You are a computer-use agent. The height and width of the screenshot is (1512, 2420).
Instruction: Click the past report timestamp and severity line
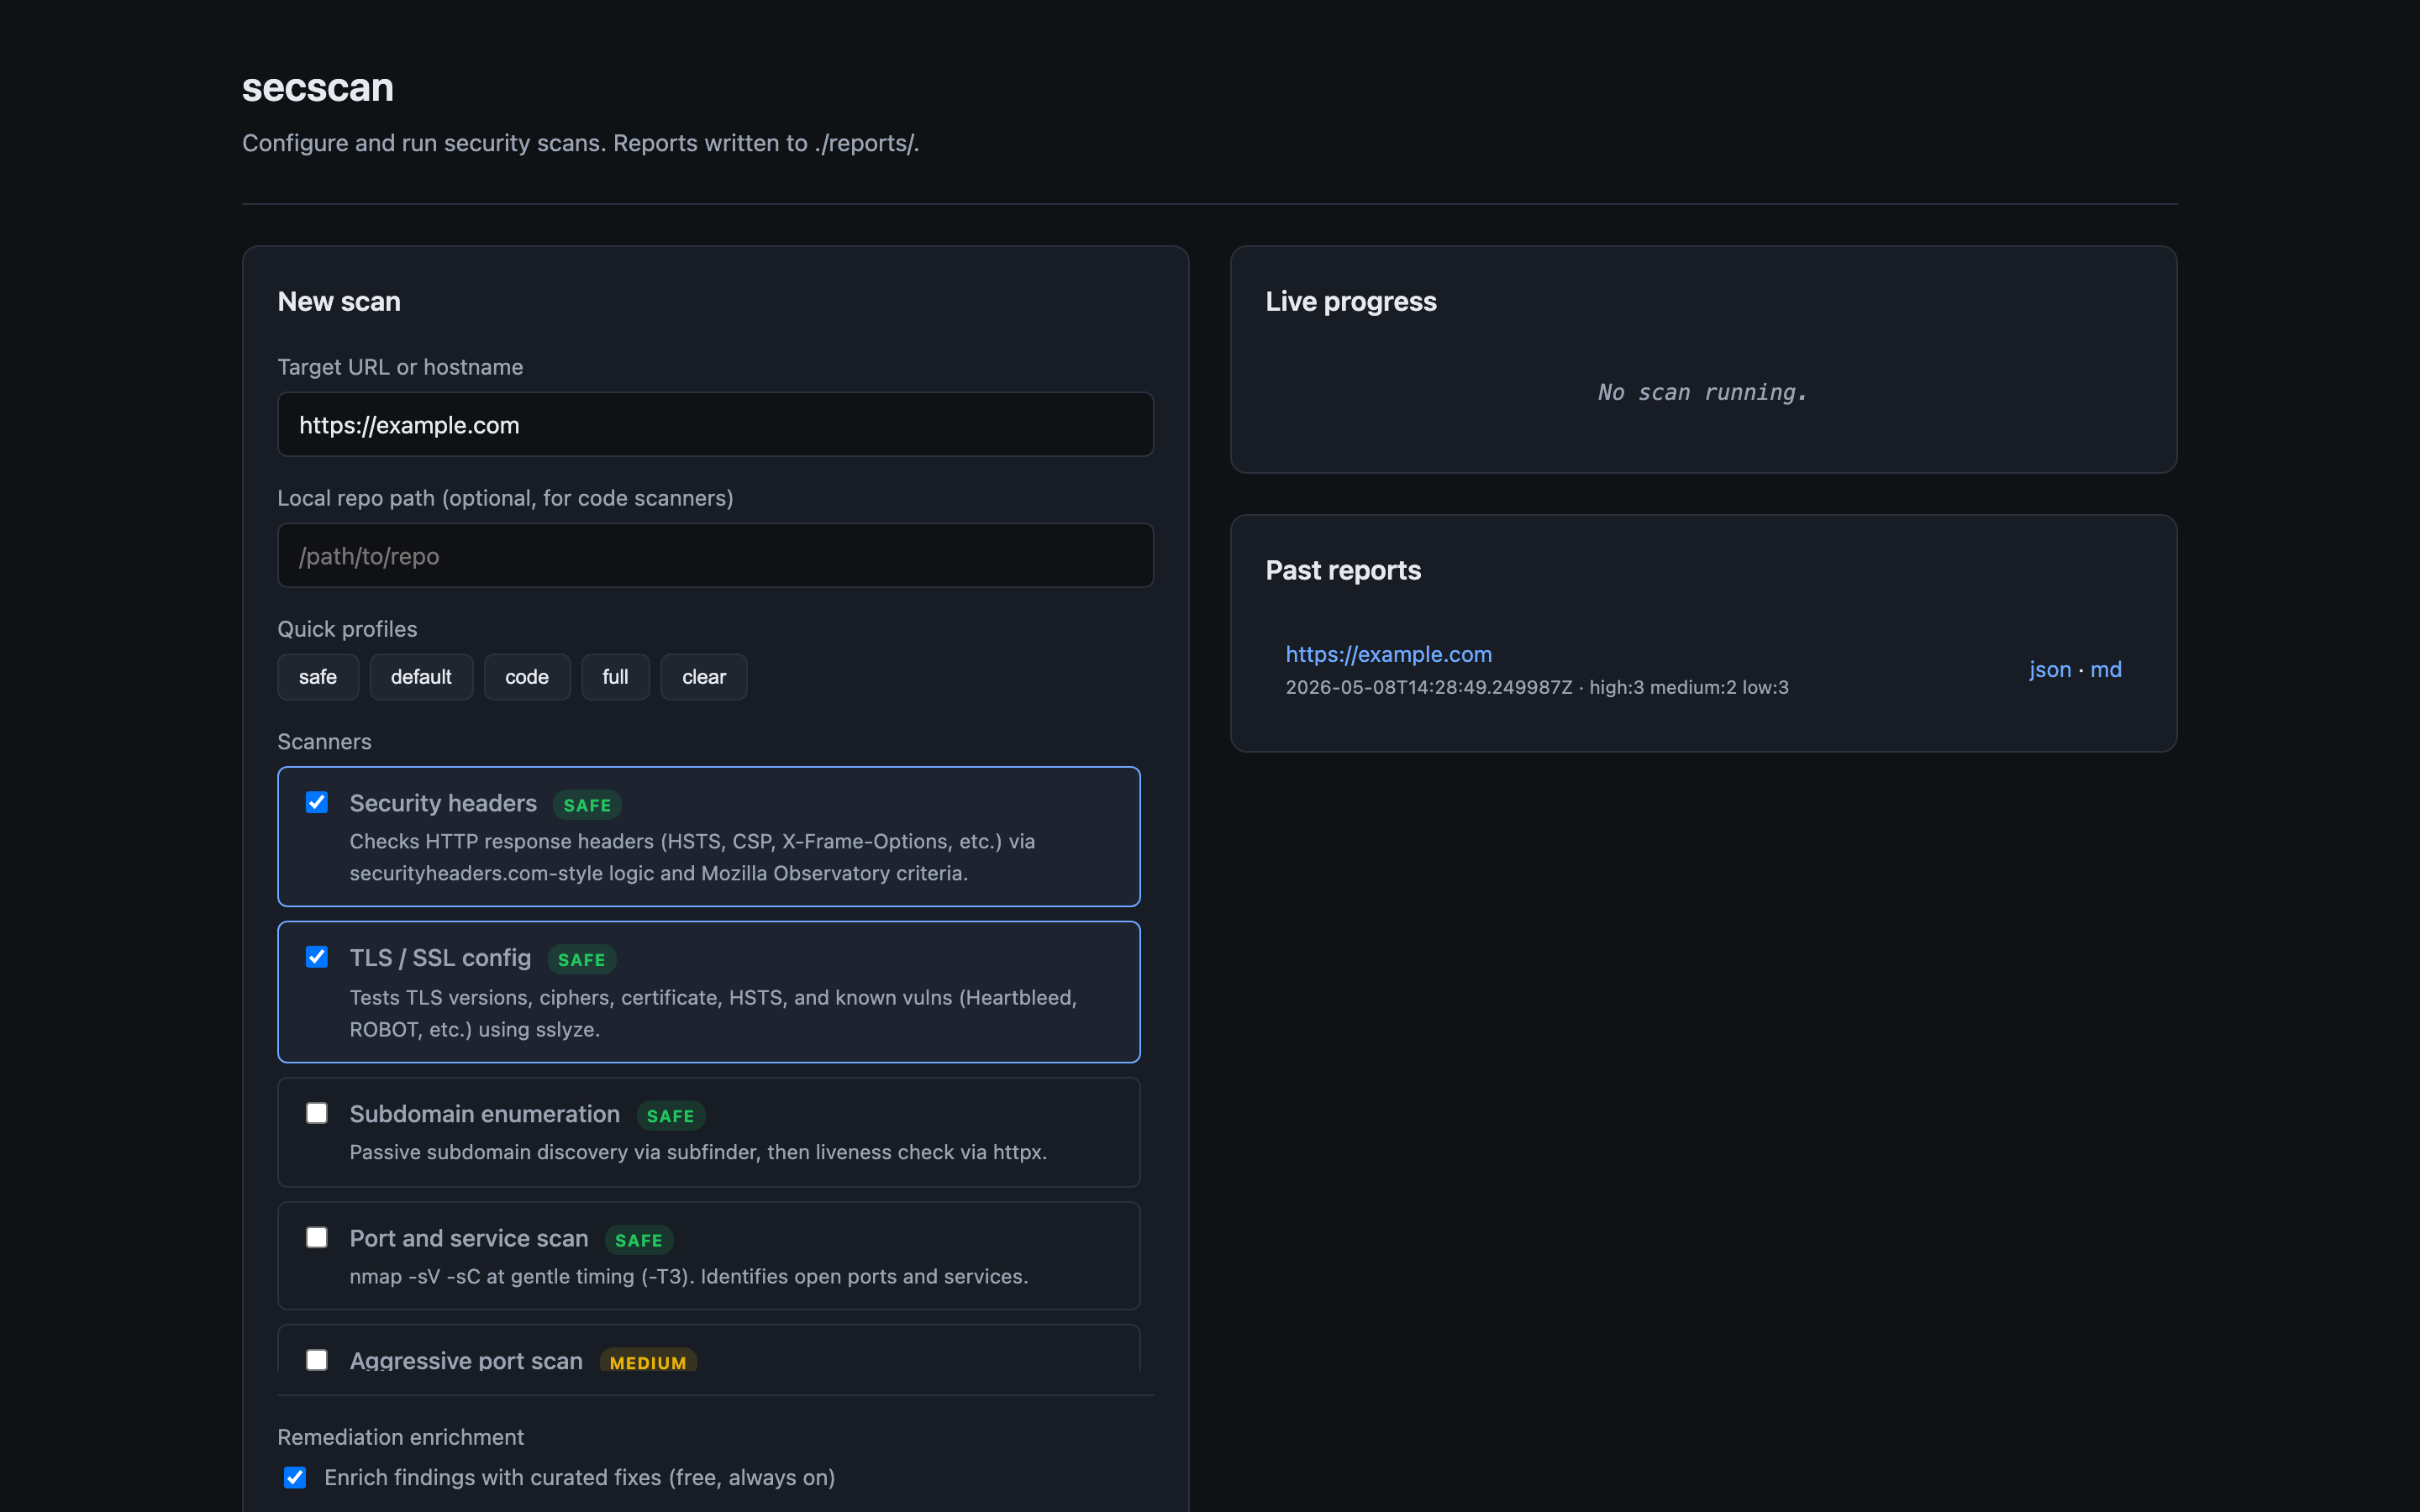1537,687
